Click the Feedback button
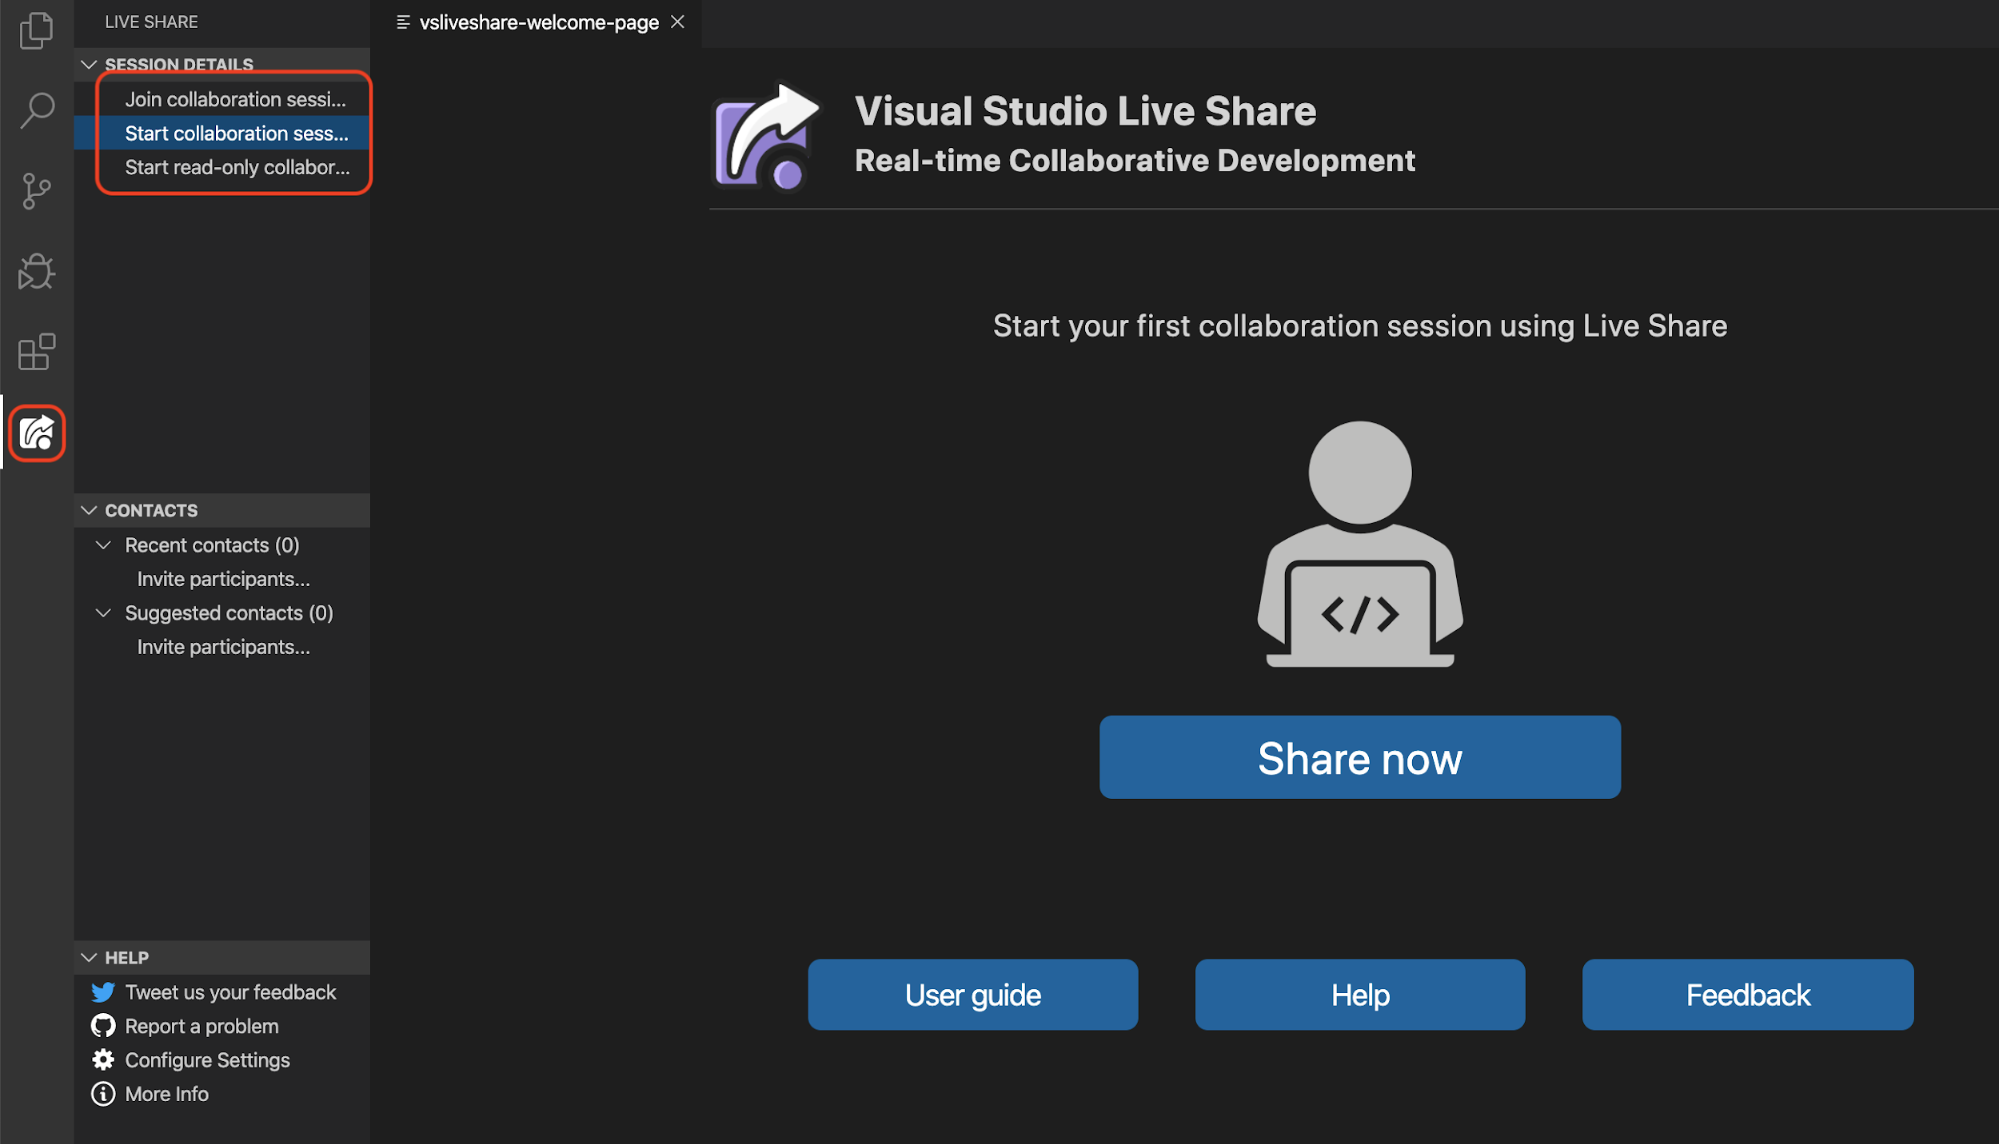This screenshot has width=1999, height=1145. (1748, 995)
